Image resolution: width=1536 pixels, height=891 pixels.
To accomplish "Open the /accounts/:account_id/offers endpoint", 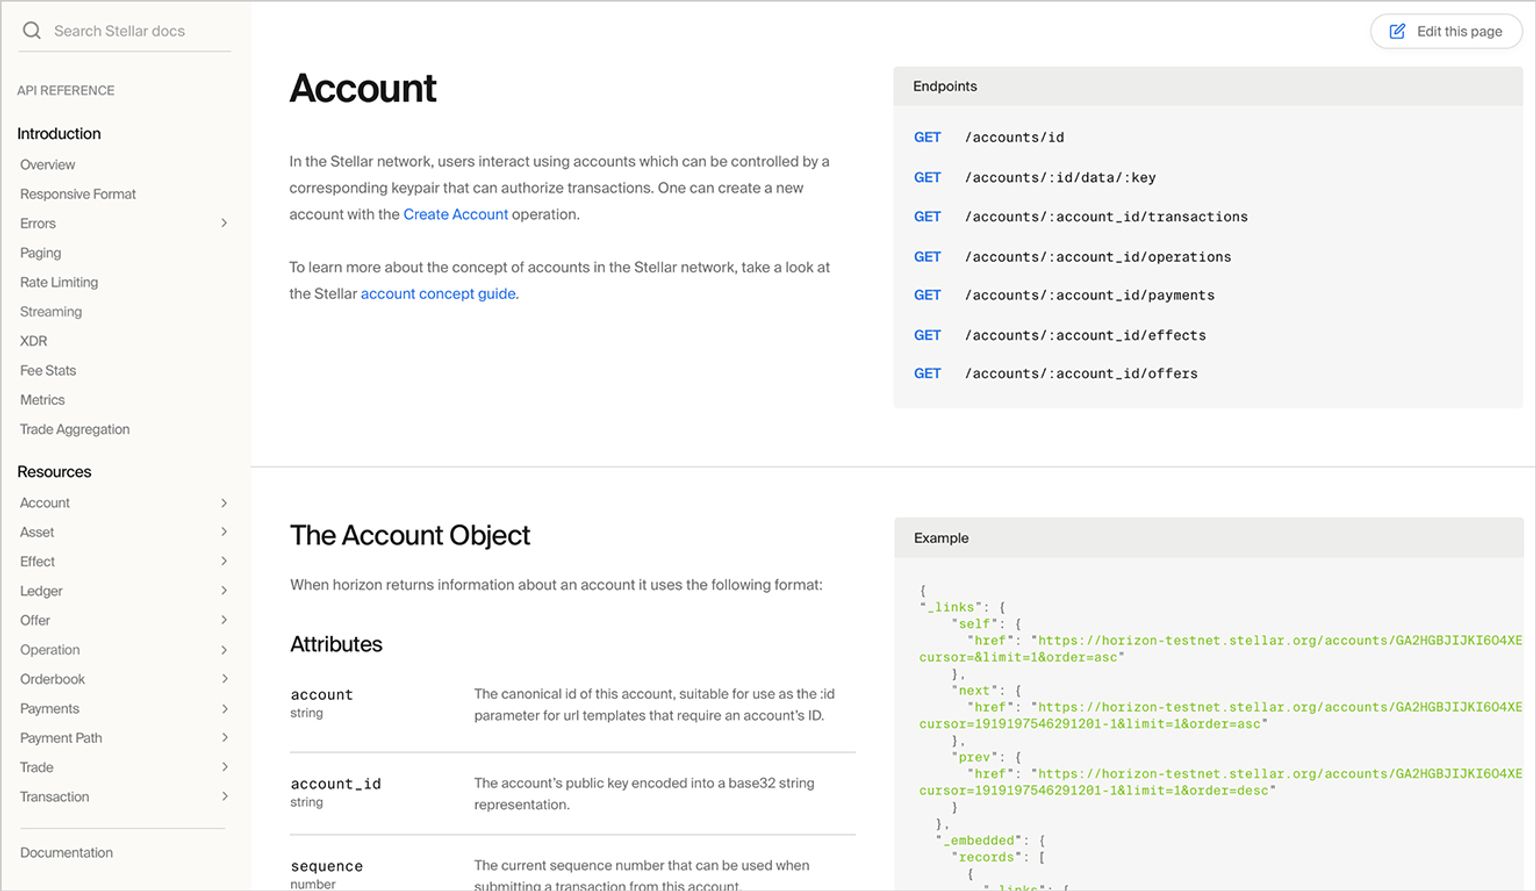I will click(x=1081, y=374).
